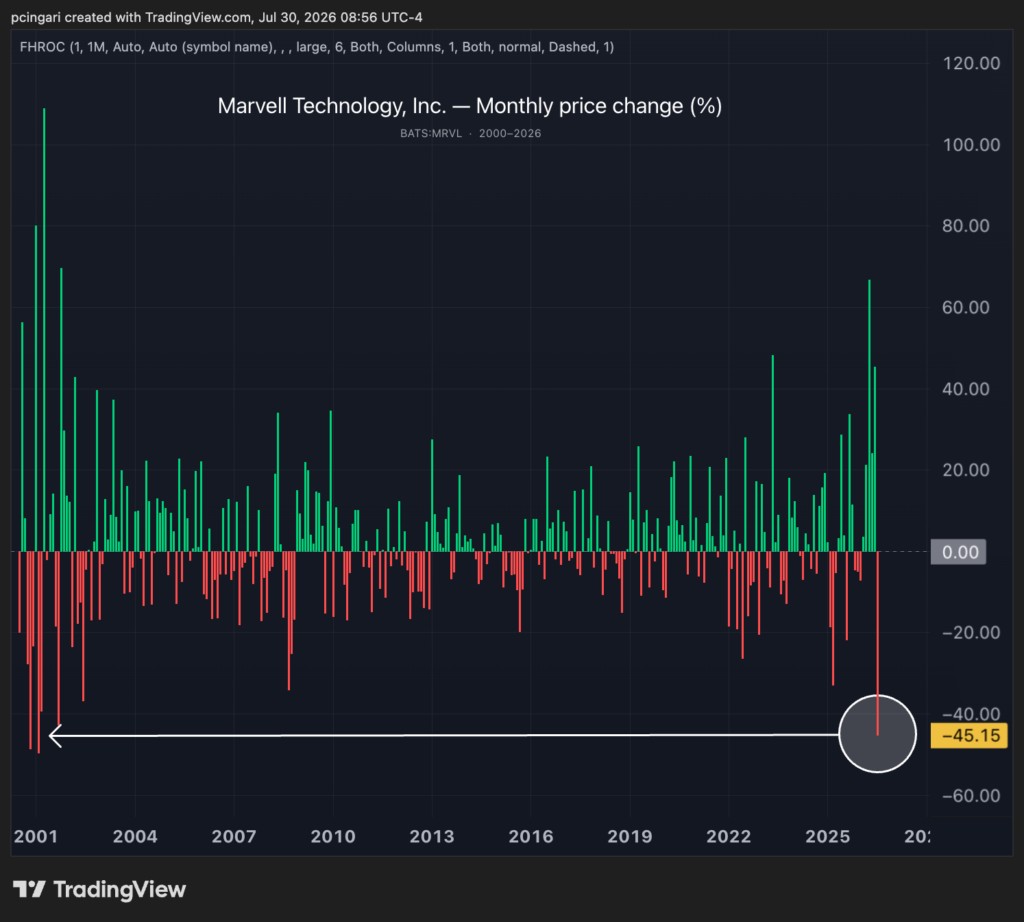Click the 2022 year label

pos(729,836)
